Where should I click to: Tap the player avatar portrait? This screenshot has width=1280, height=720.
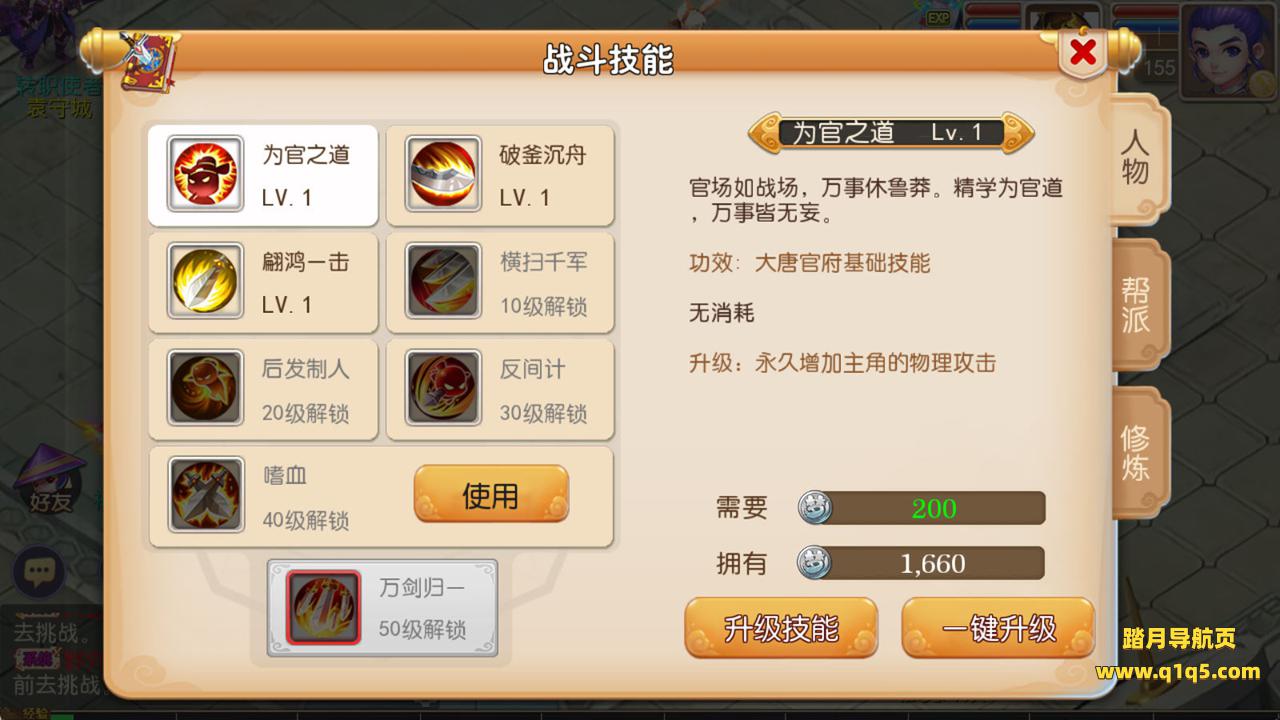1229,49
